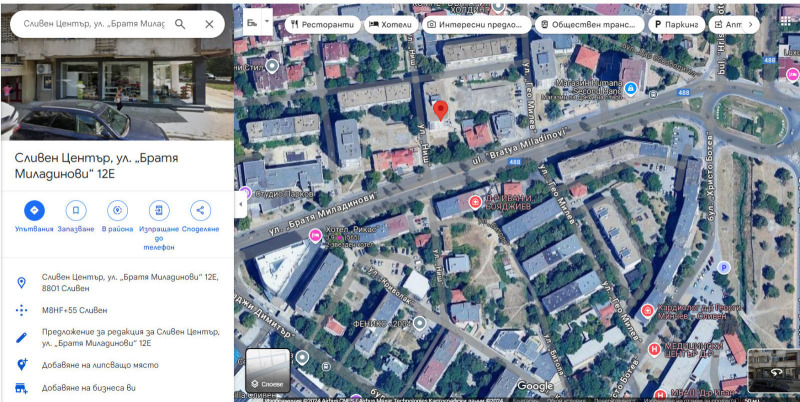Select the Хотели filter chip
This screenshot has height=402, width=800.
[391, 24]
